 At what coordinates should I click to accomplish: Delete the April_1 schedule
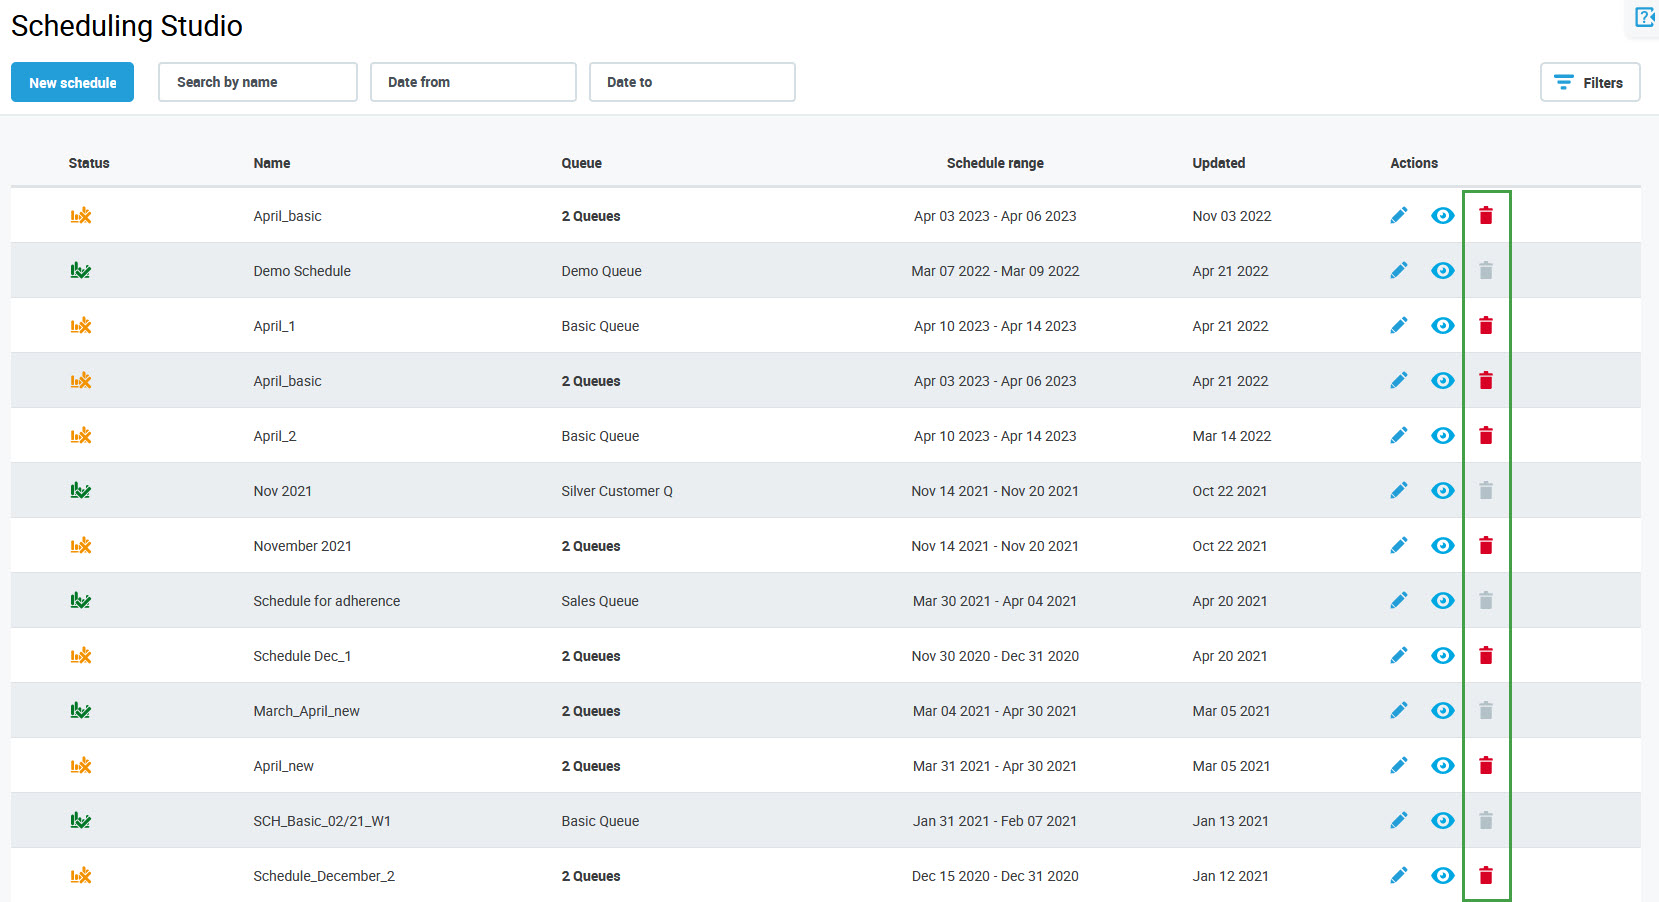click(1485, 325)
